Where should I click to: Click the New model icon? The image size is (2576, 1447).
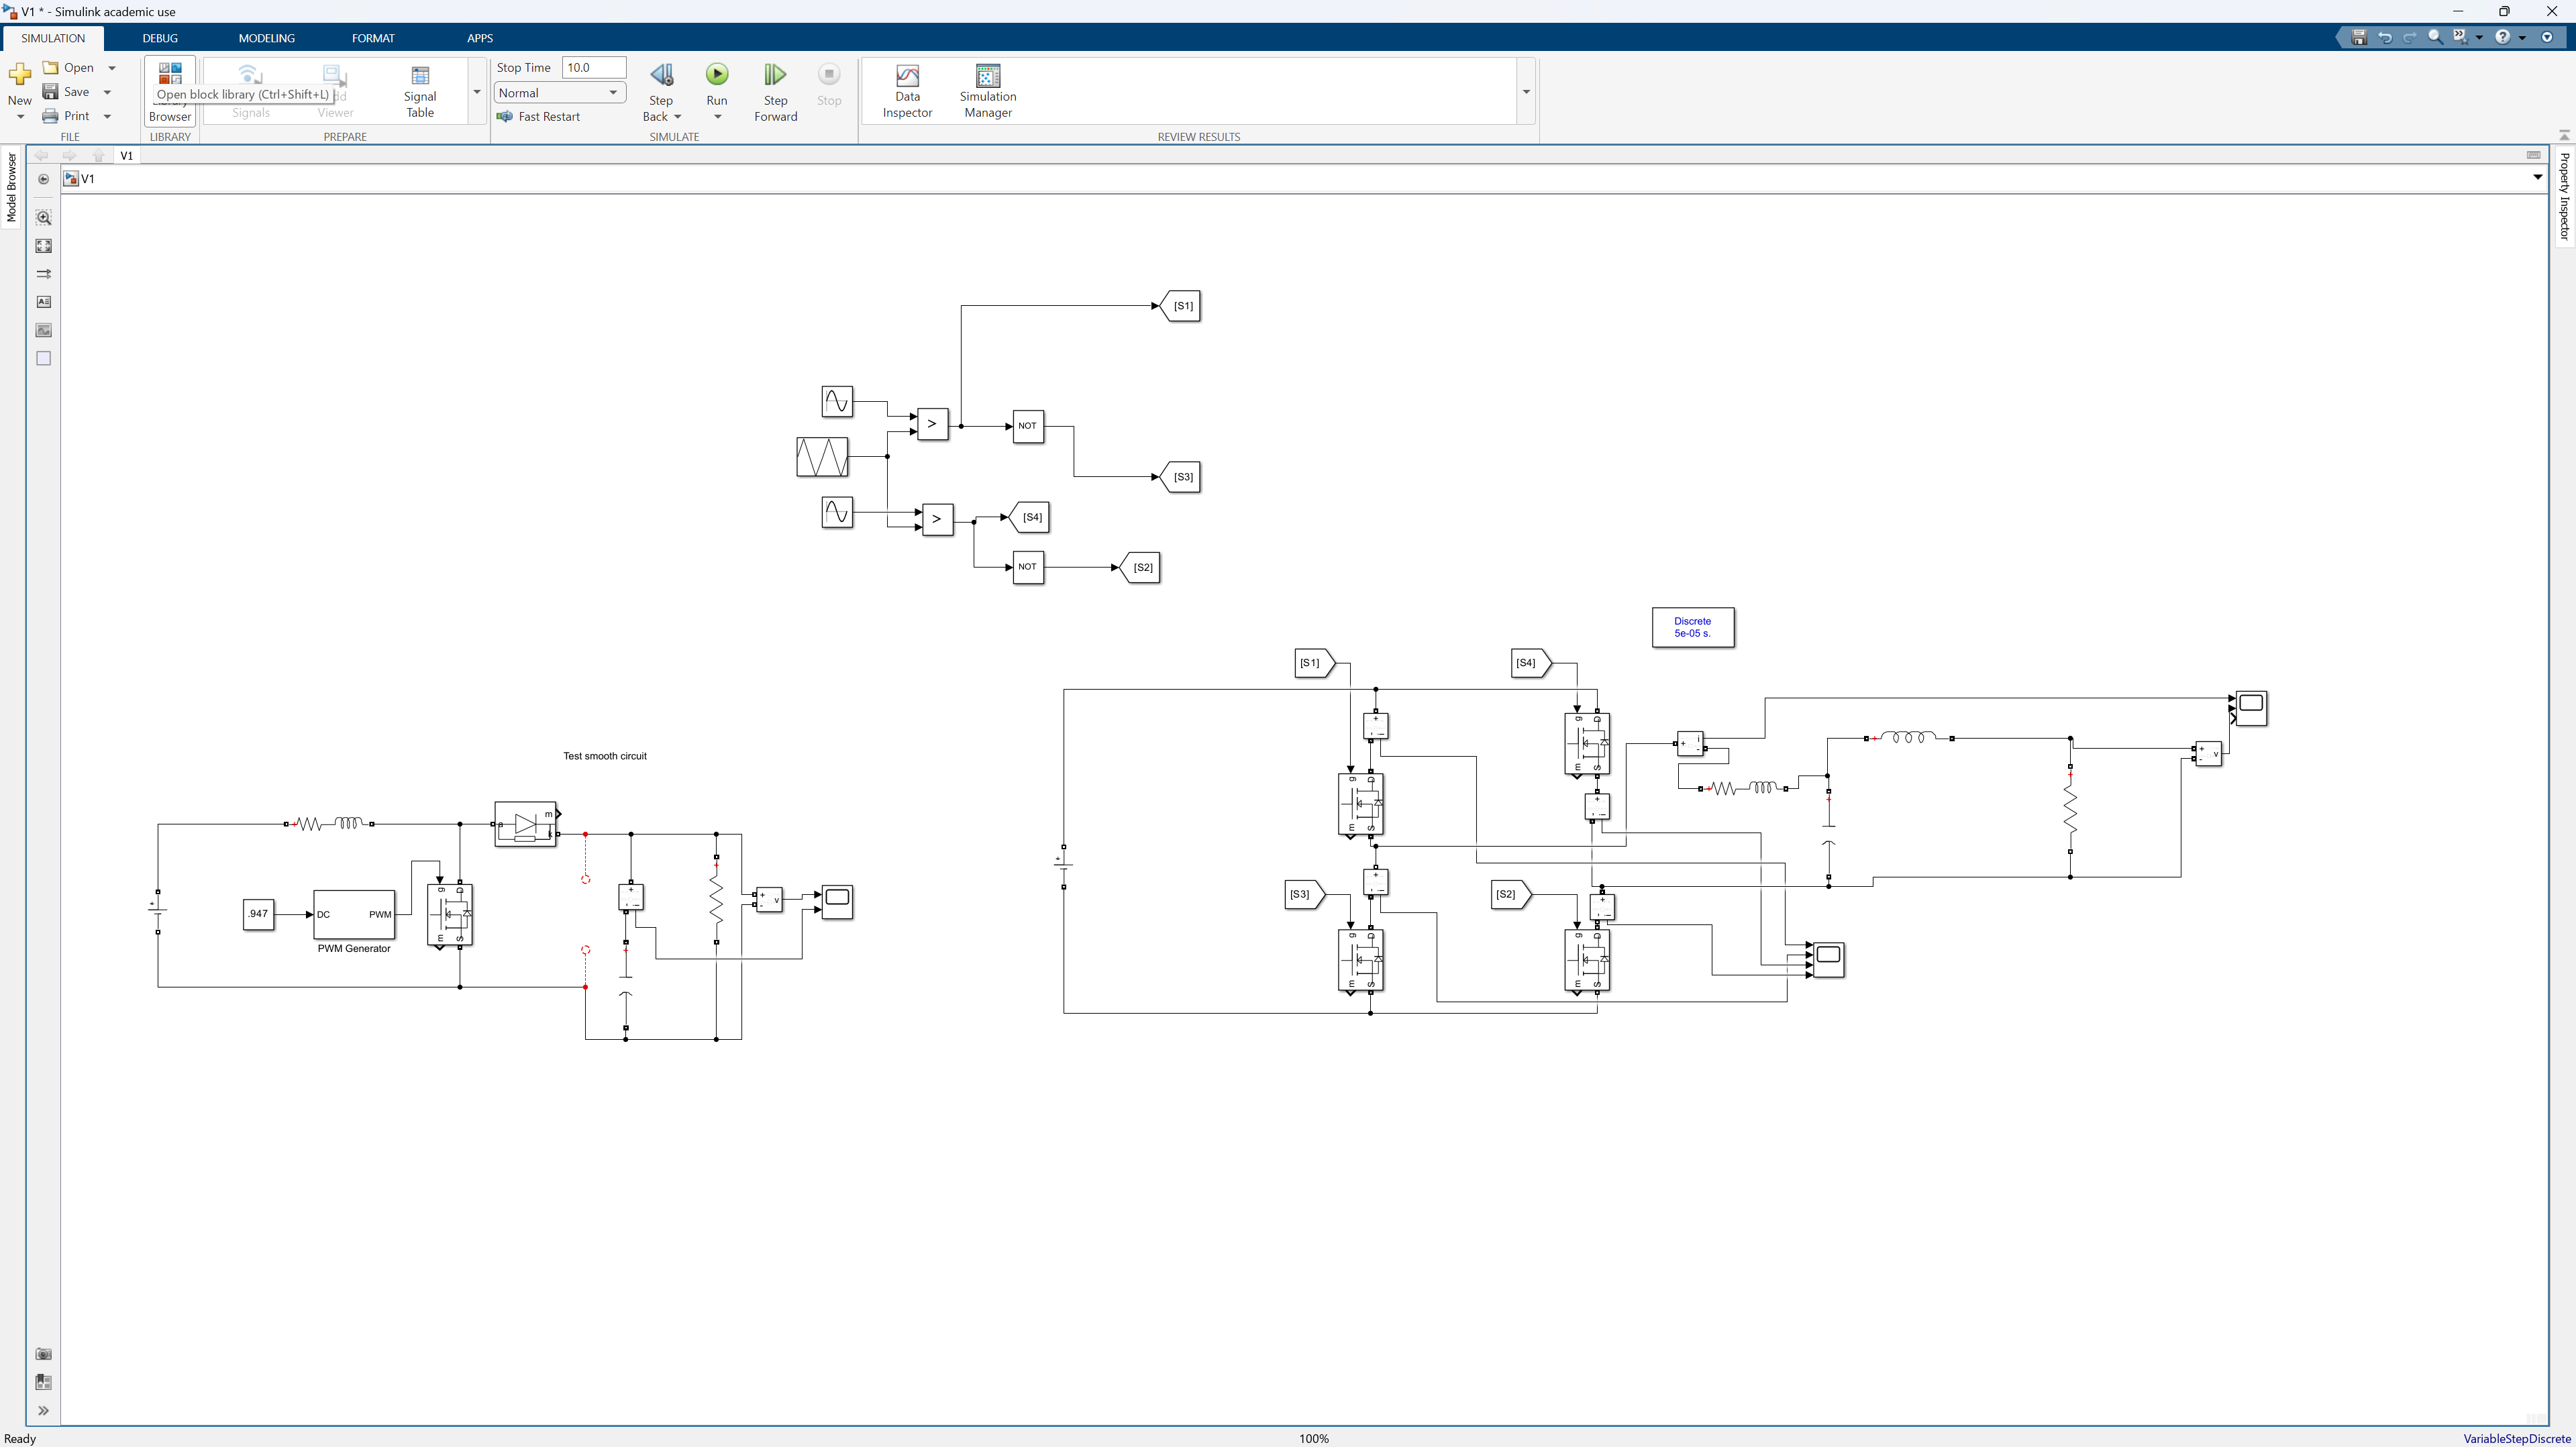19,75
